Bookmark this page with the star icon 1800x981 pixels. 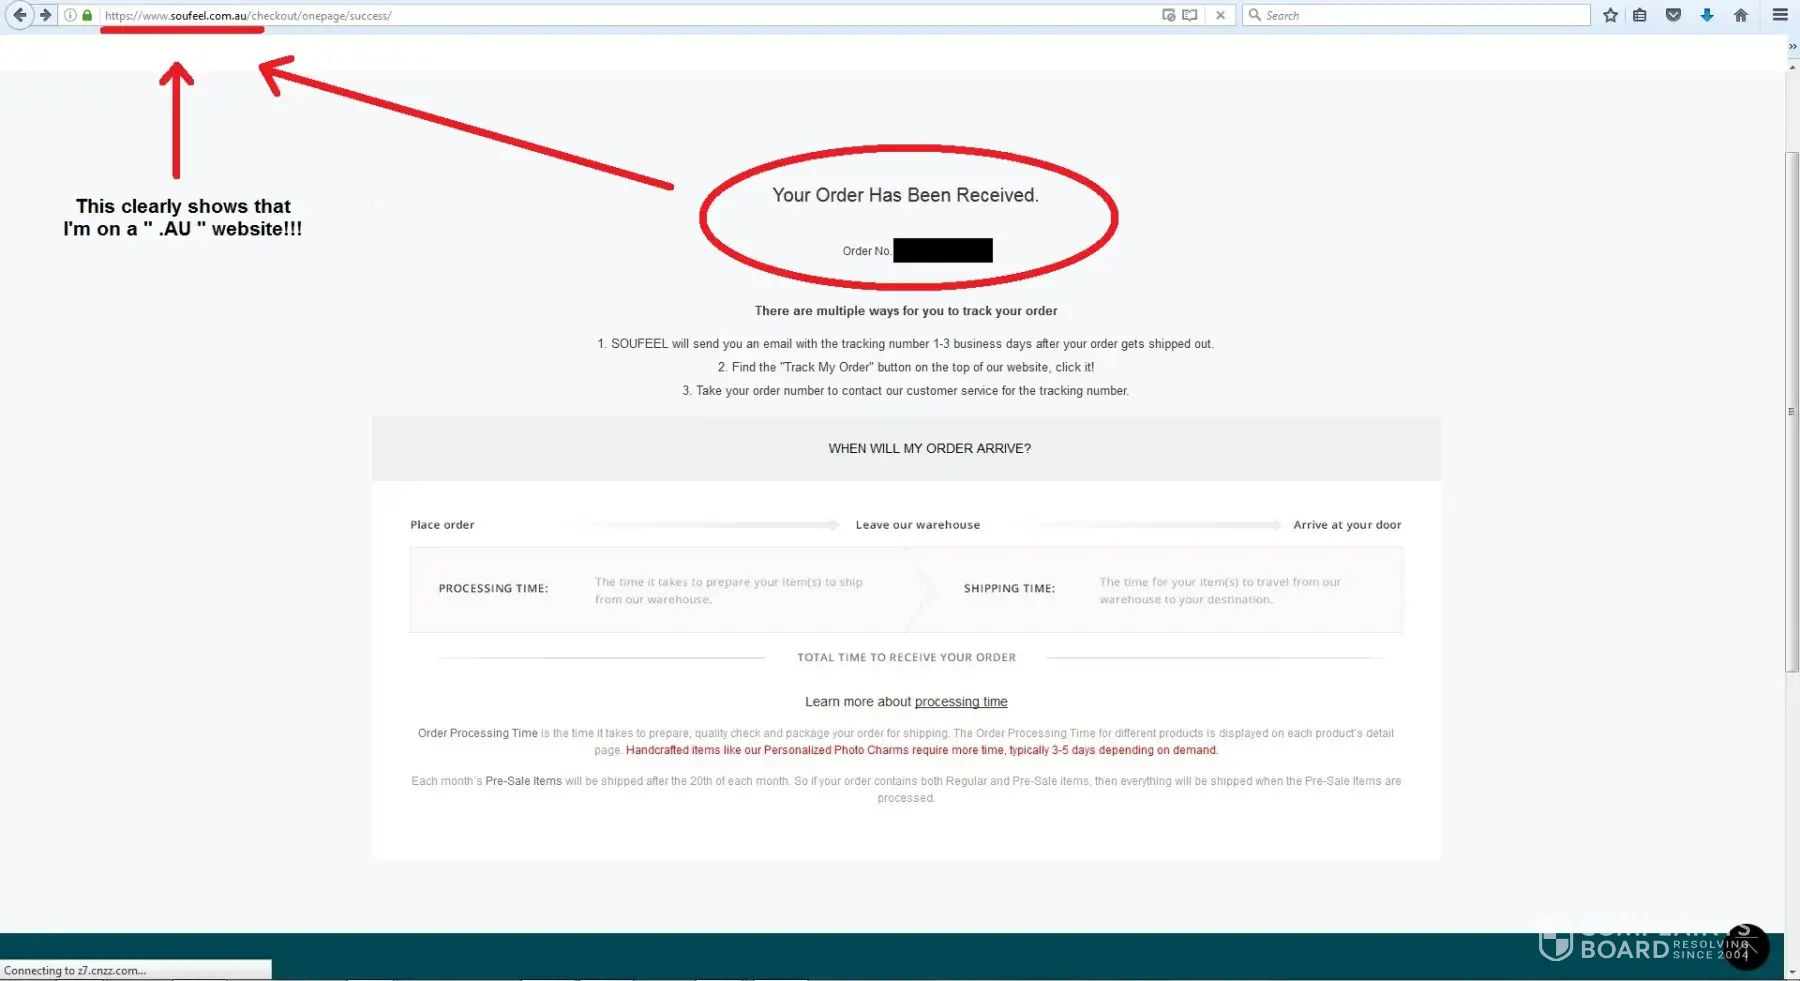[1610, 15]
